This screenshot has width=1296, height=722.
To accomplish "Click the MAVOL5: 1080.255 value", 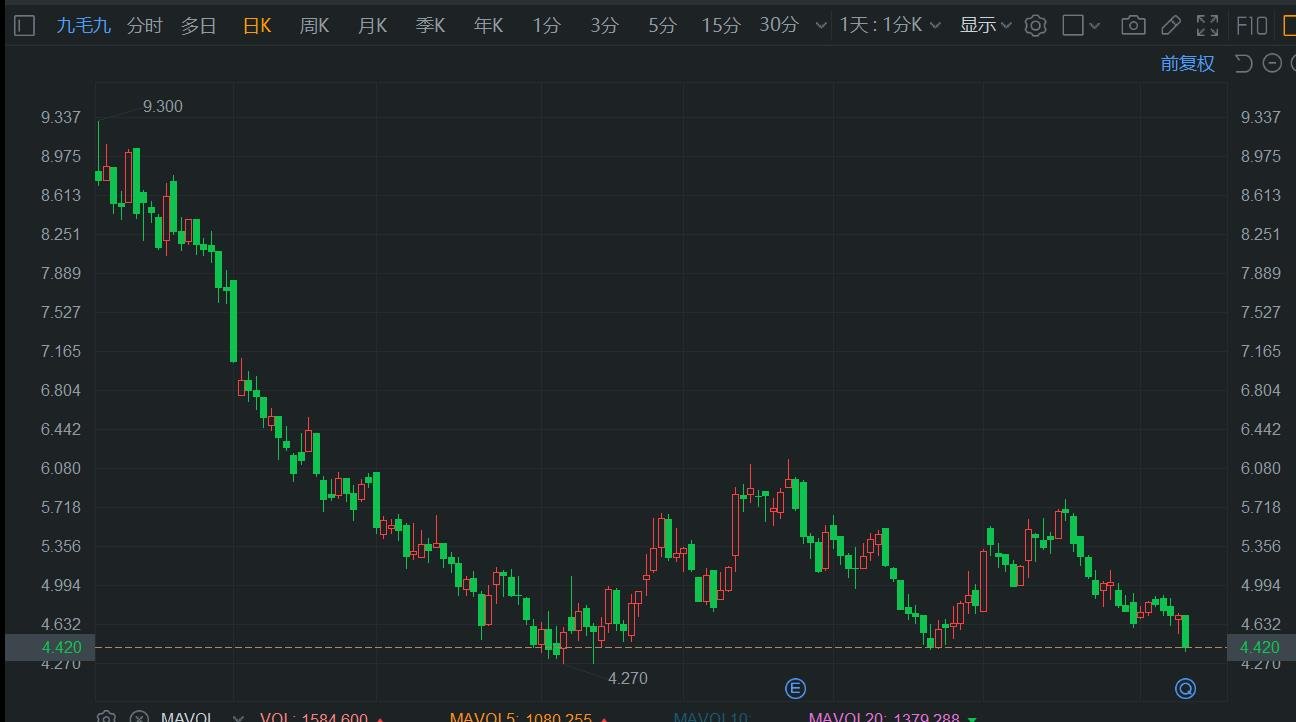I will point(520,717).
